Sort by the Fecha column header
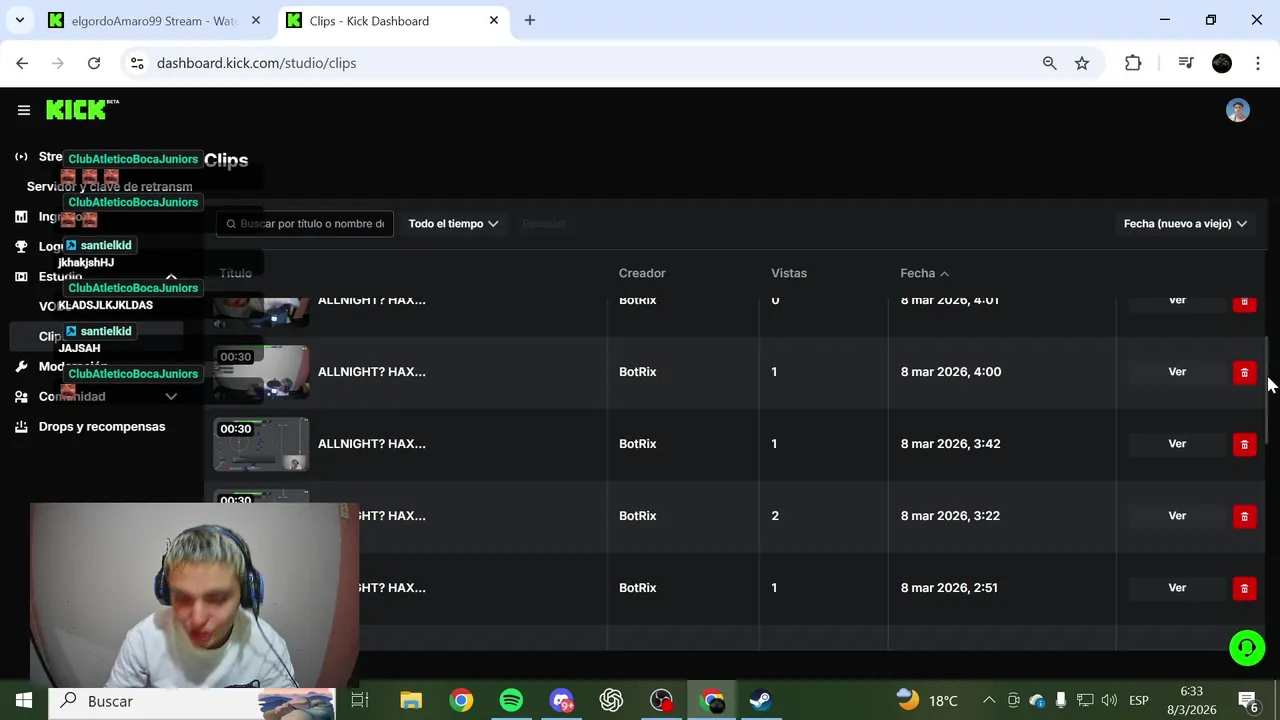The image size is (1280, 720). coord(925,273)
